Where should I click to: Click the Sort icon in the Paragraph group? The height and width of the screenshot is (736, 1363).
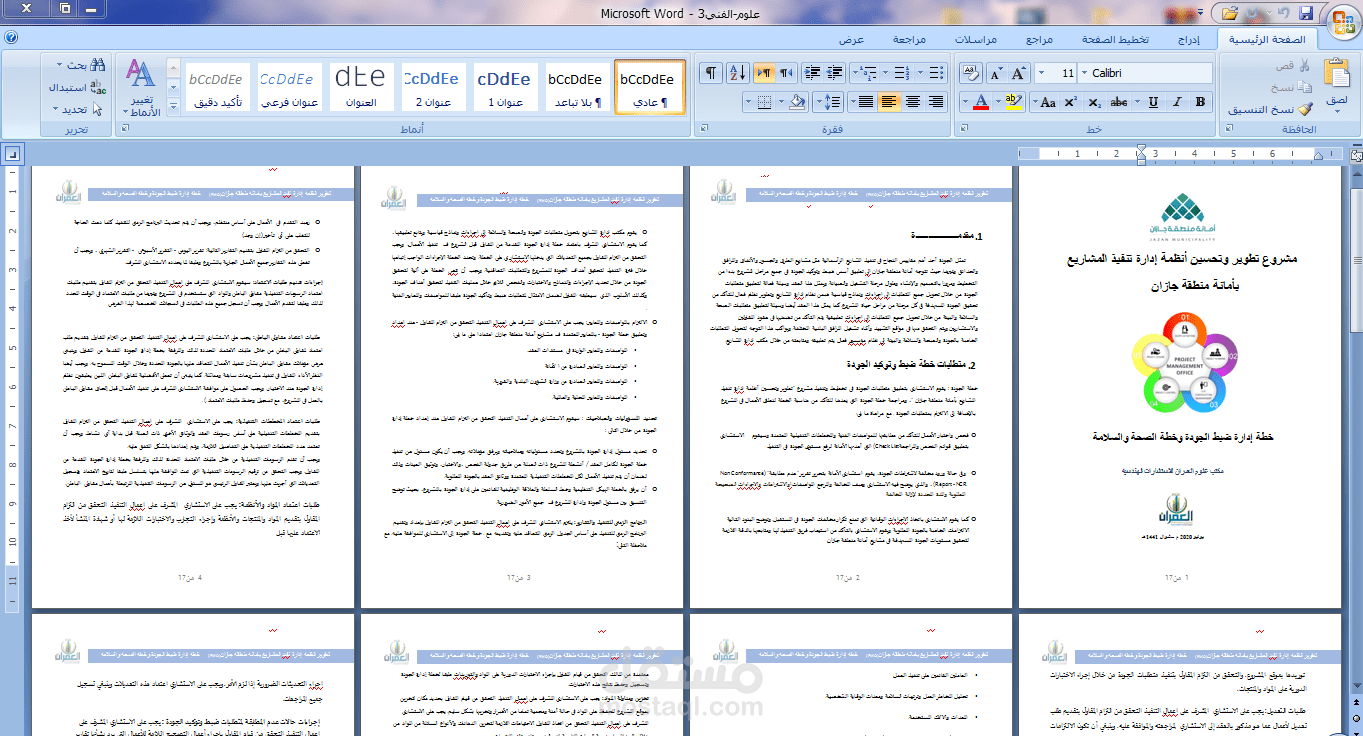(x=737, y=72)
